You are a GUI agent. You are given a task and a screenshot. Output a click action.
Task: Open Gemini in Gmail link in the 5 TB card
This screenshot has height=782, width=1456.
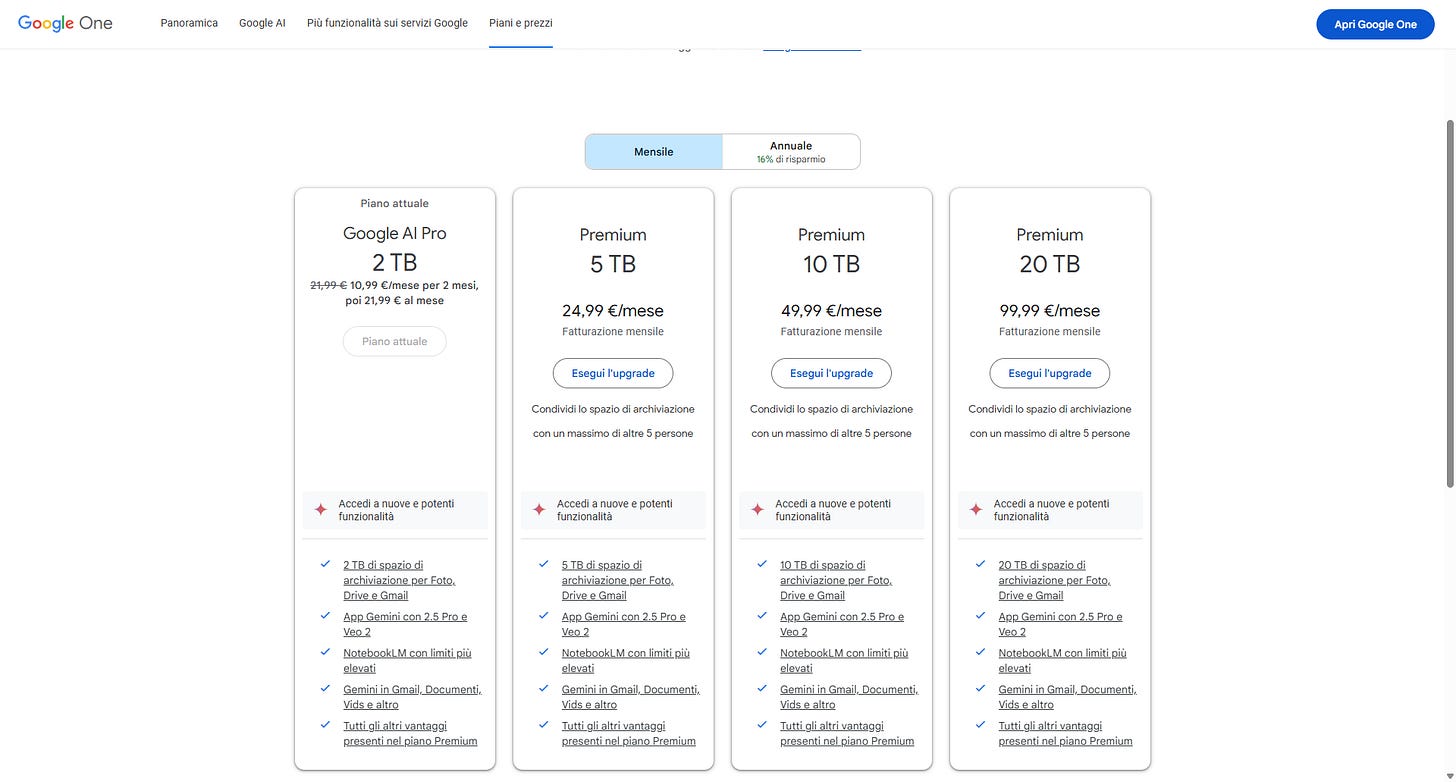tap(630, 697)
